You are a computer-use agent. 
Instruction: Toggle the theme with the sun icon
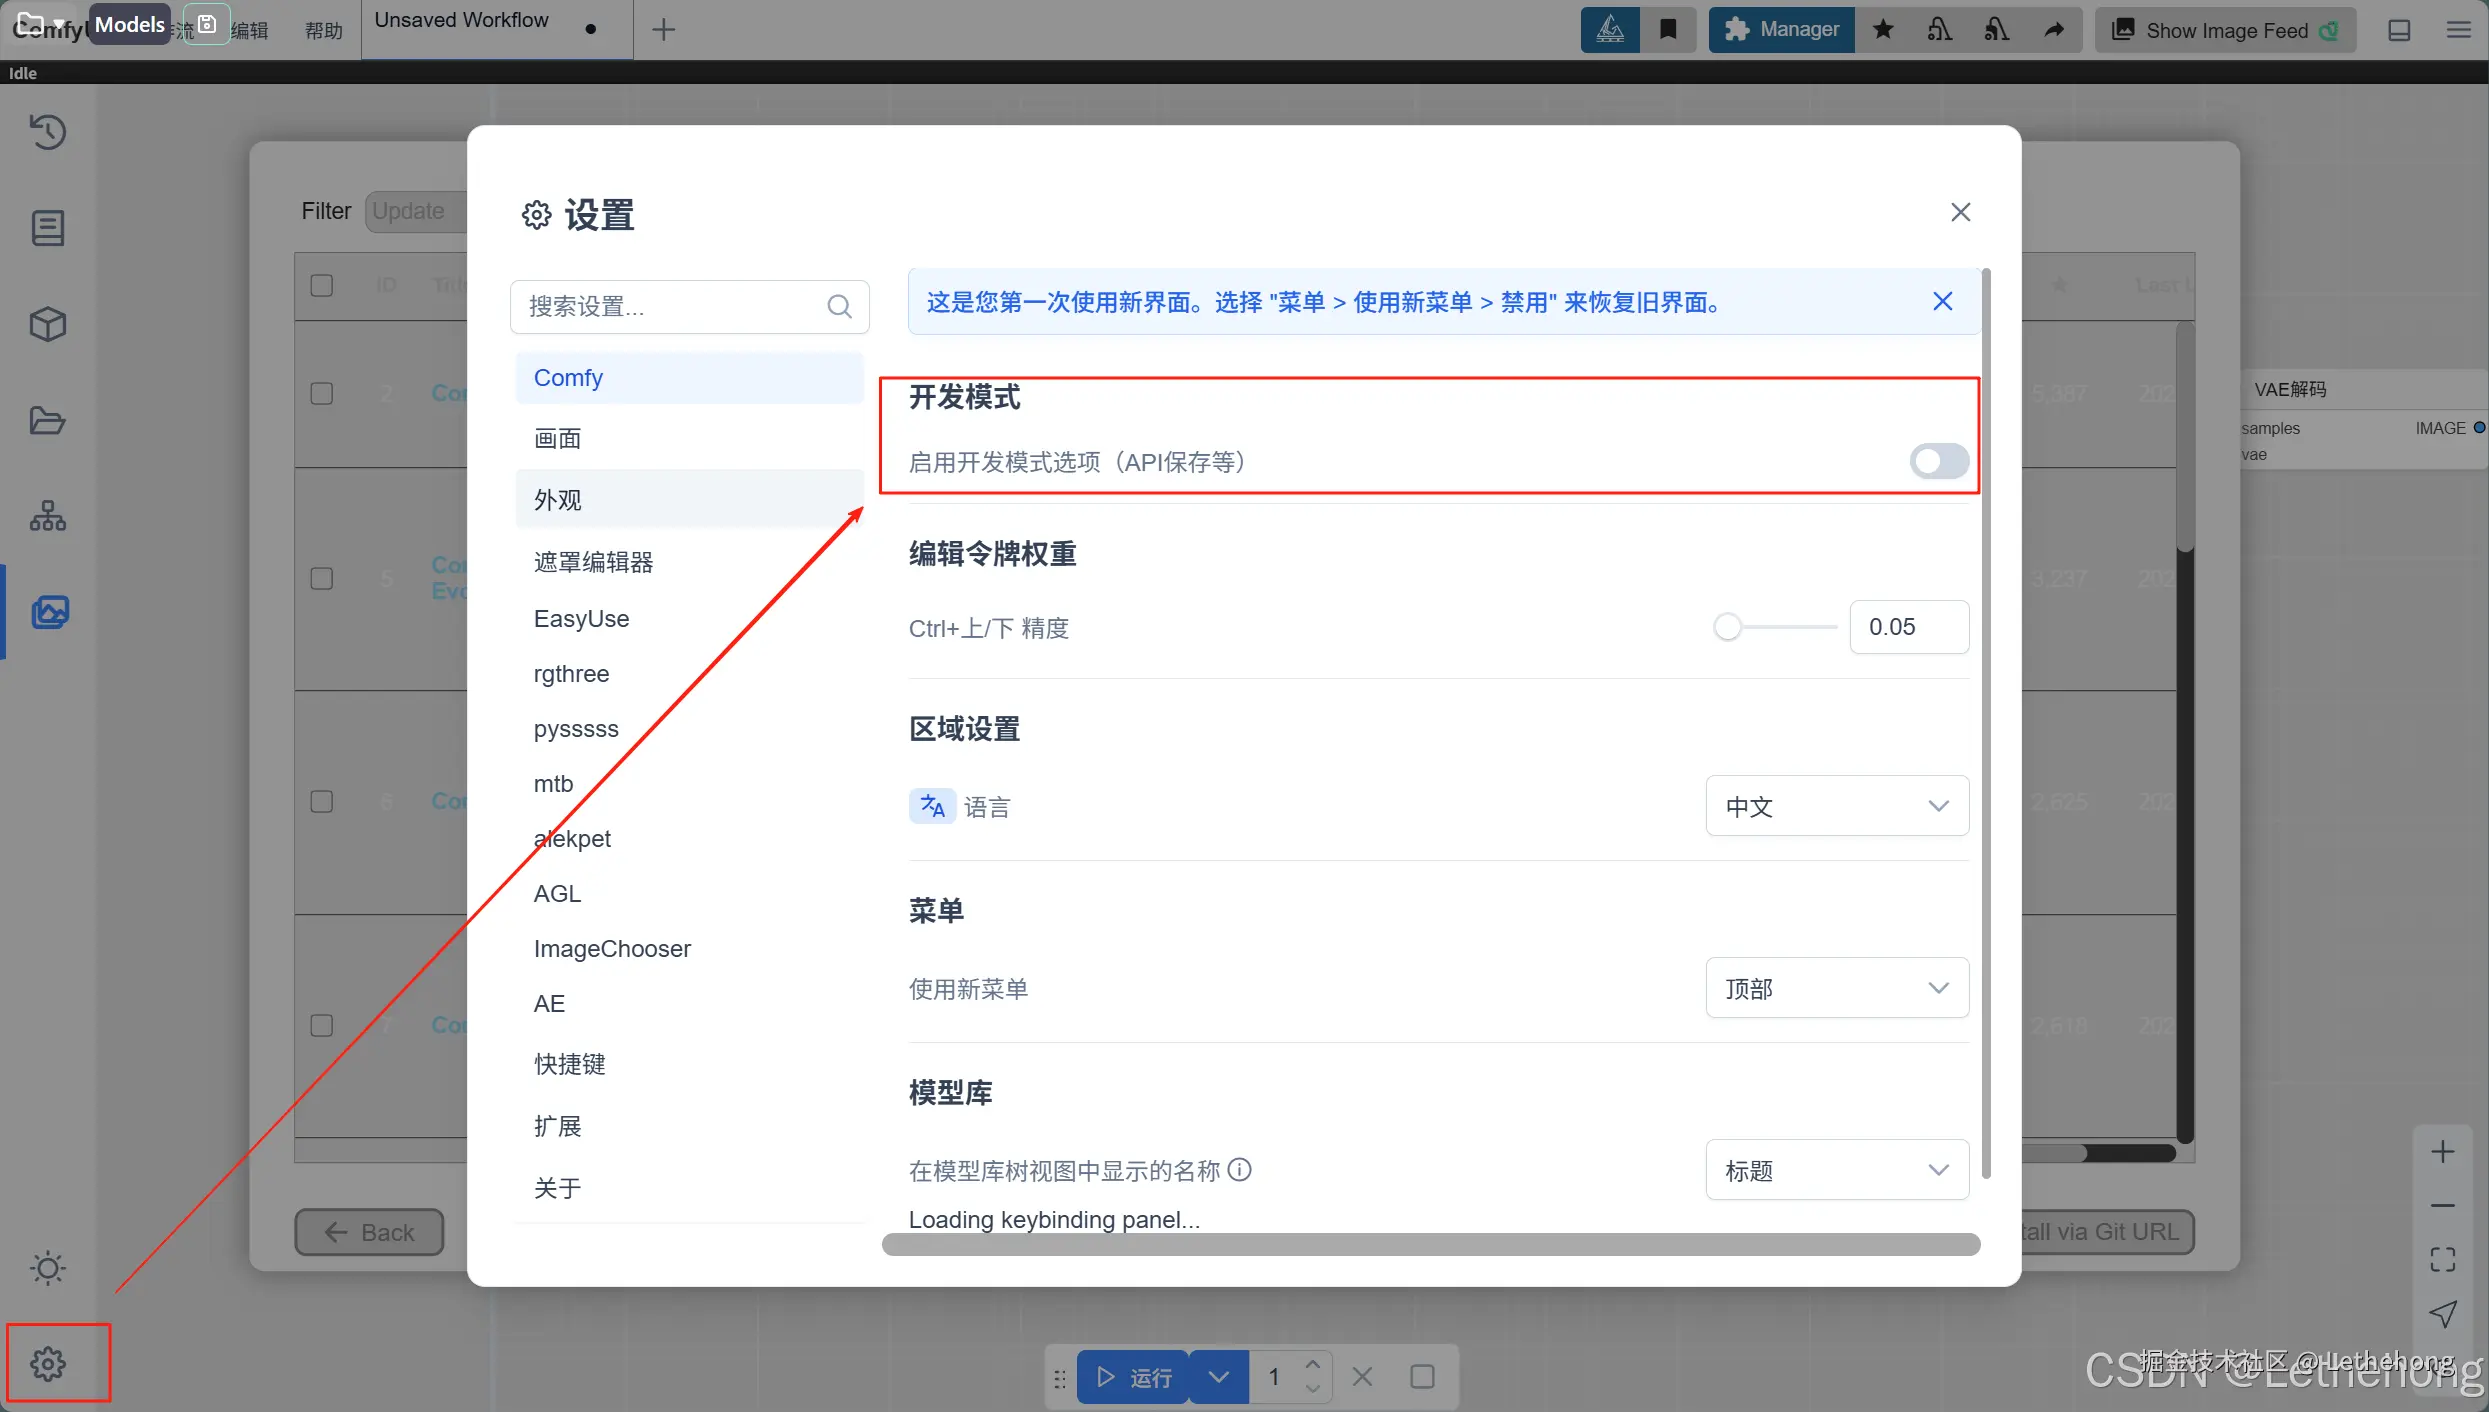tap(47, 1267)
